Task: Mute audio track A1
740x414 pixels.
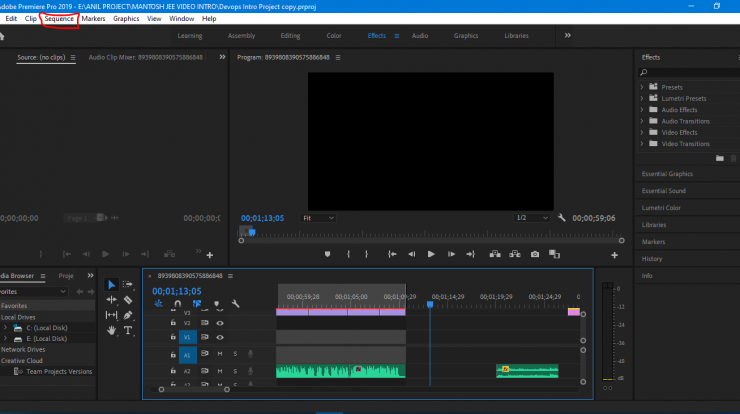Action: [x=220, y=354]
